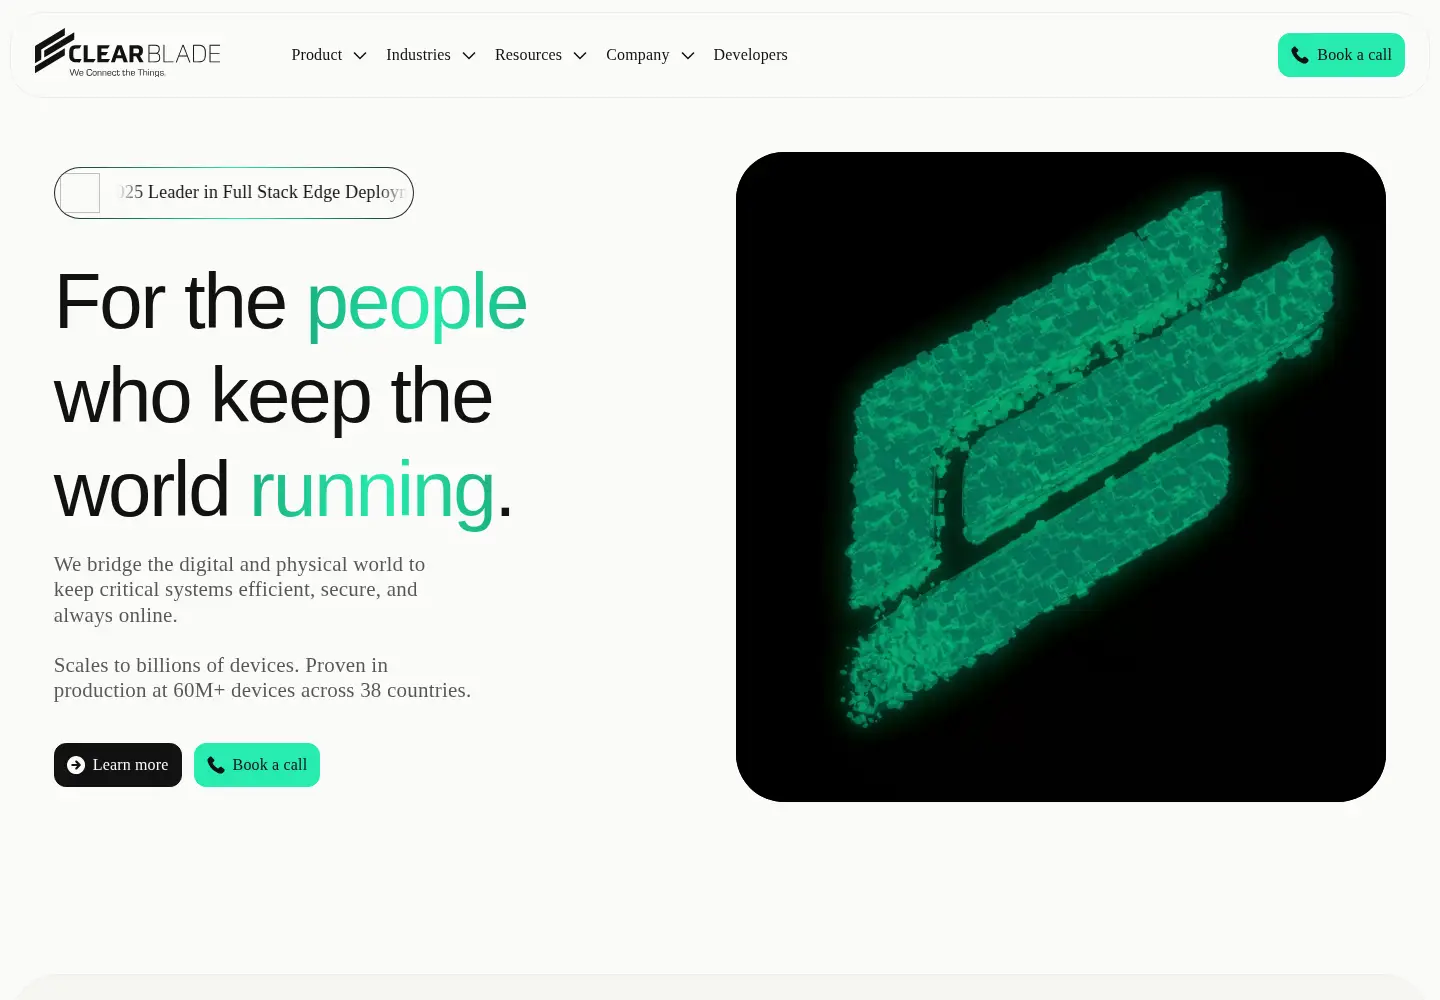Click the blank image placeholder in the Leader badge
The image size is (1440, 1000).
click(80, 193)
